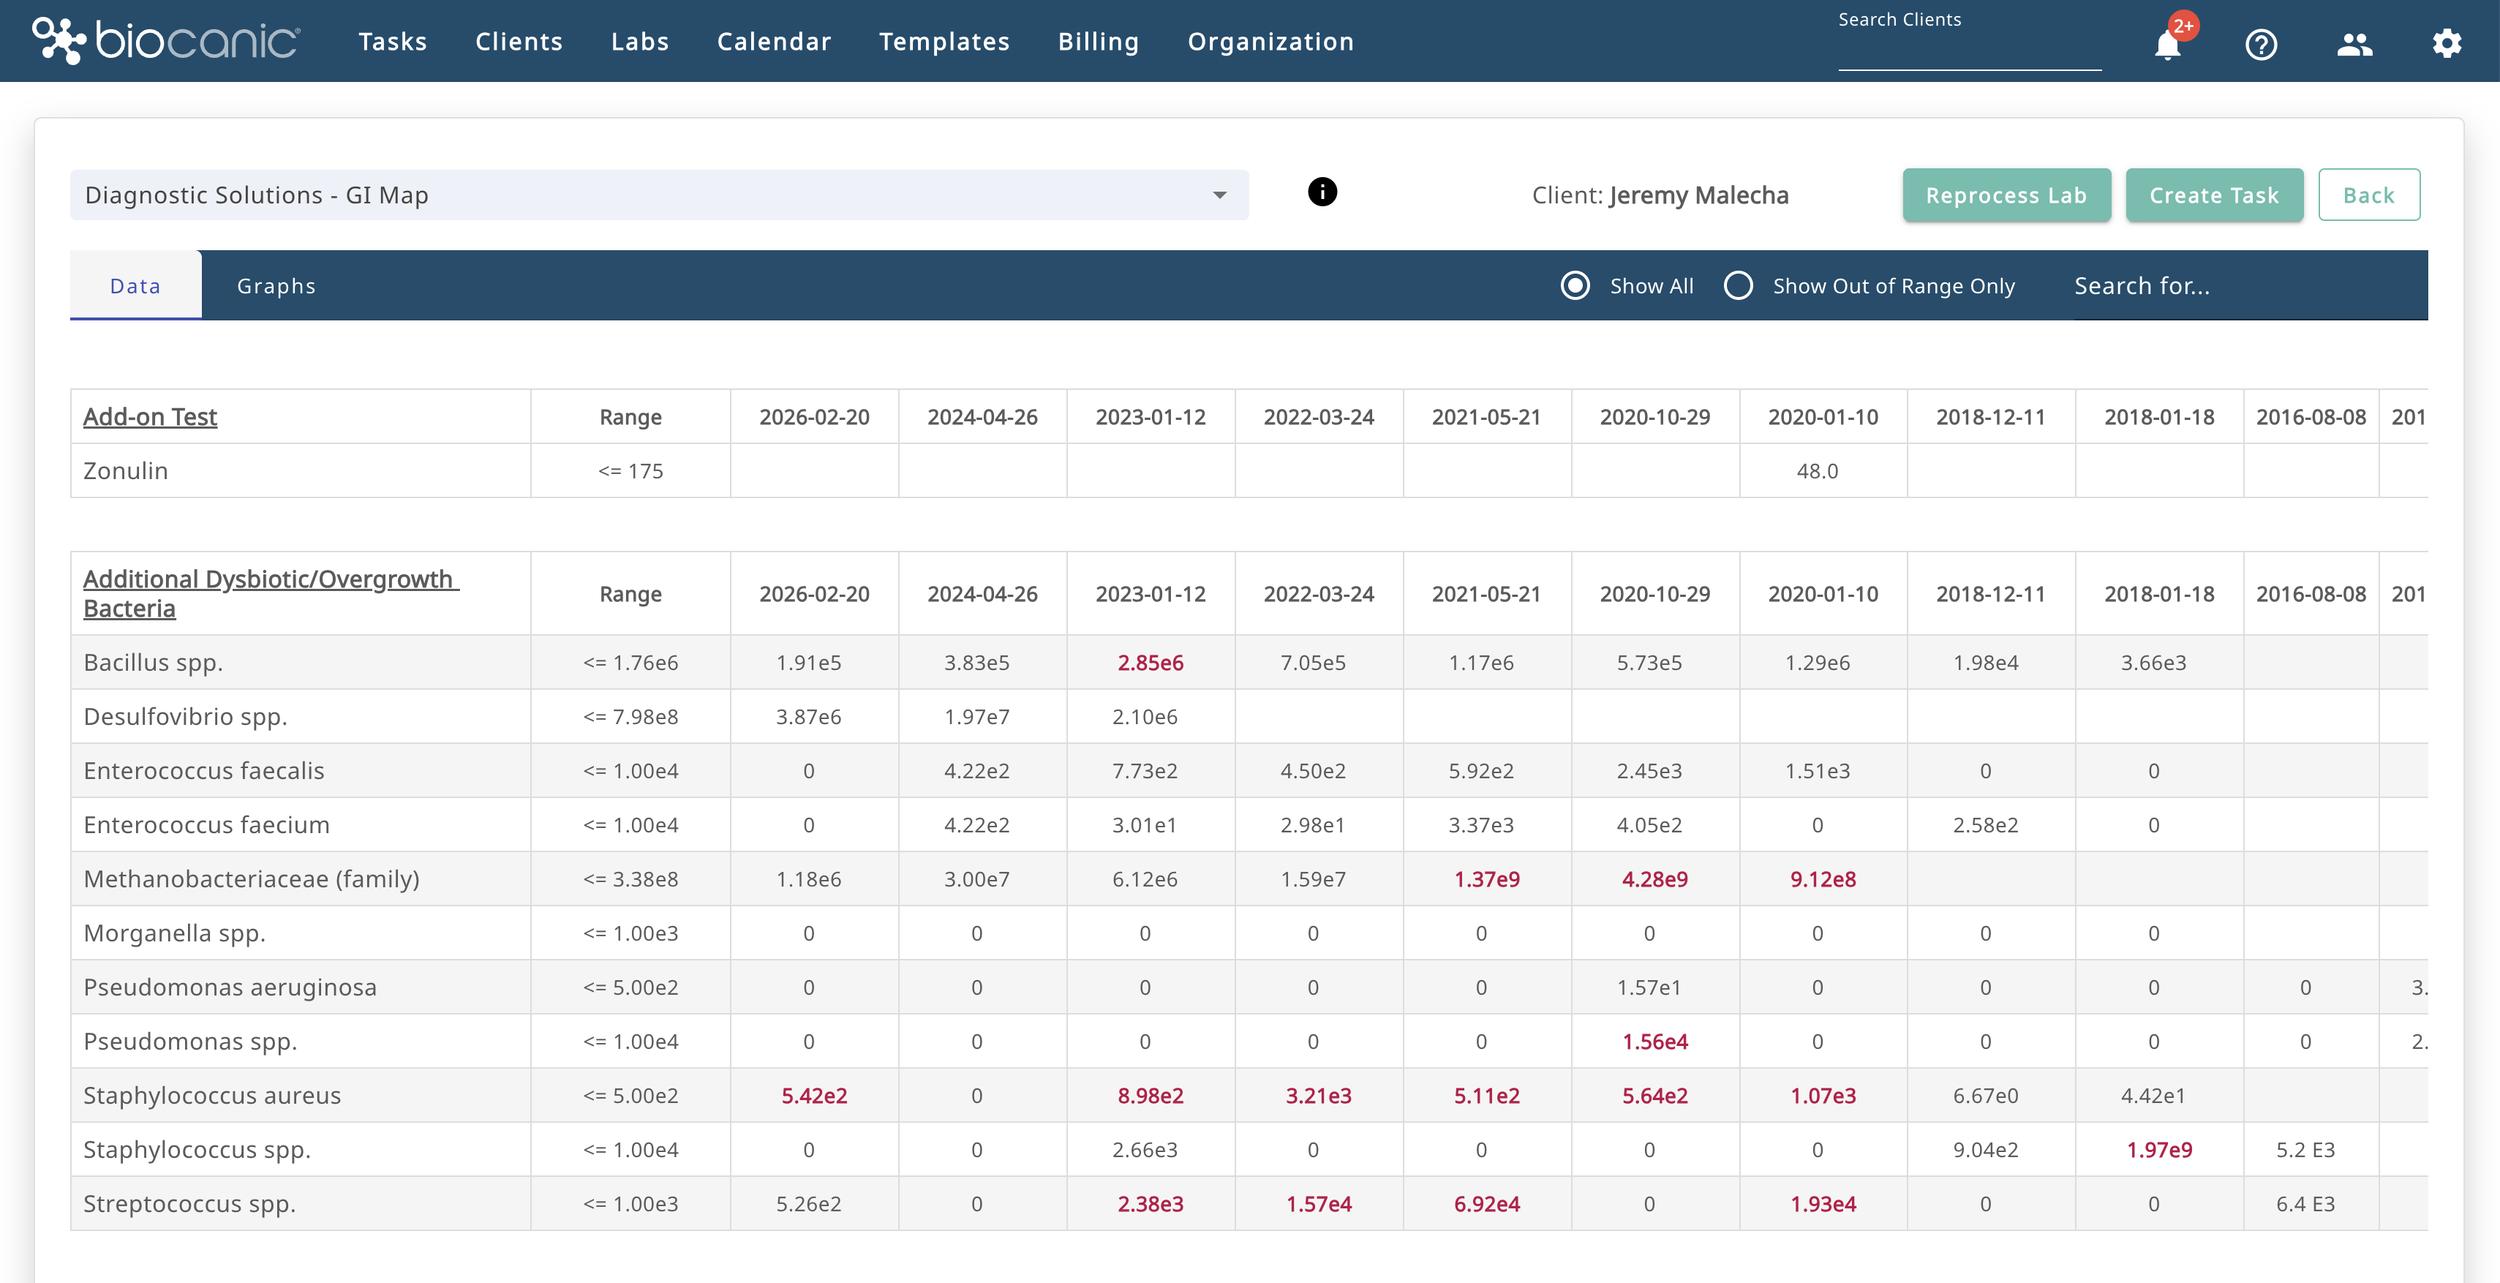Open Additional Dysbiotic/Overgrowth Bacteria link

tap(270, 594)
